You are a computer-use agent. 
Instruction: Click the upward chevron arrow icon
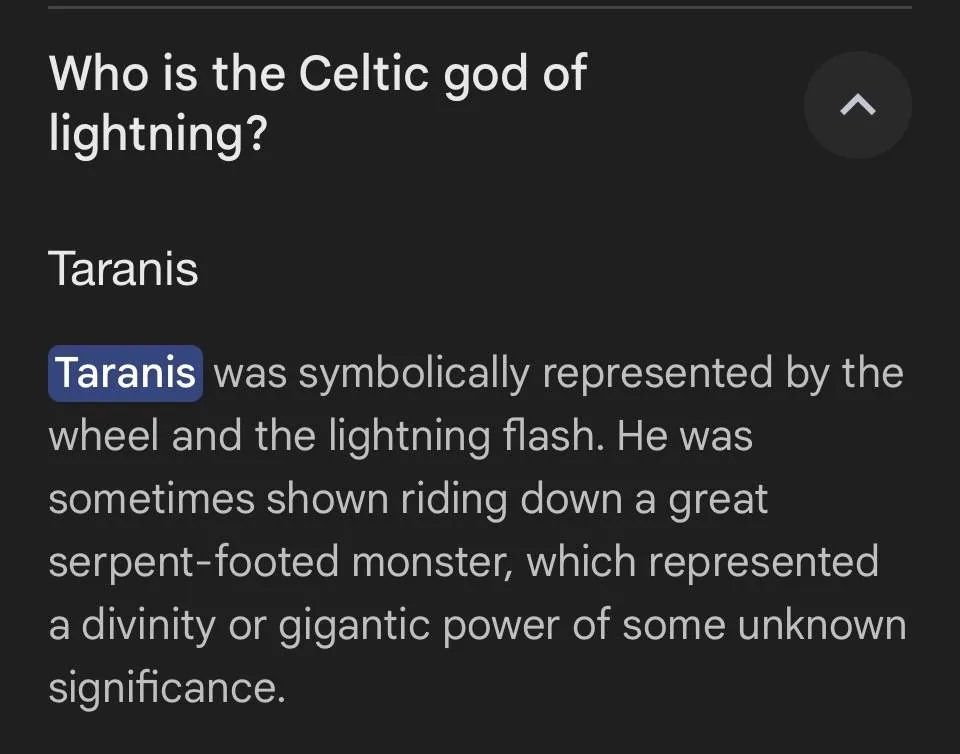pyautogui.click(x=858, y=105)
